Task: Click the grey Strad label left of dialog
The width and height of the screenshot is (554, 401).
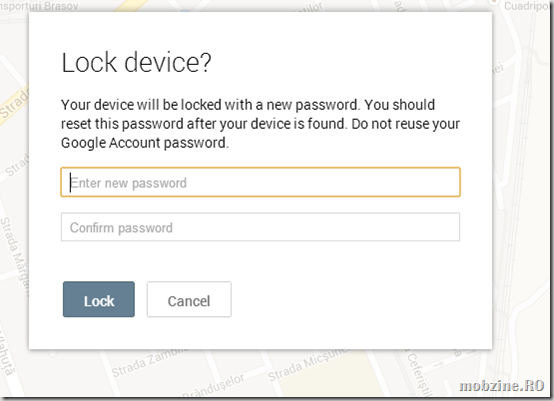Action: pos(17,165)
